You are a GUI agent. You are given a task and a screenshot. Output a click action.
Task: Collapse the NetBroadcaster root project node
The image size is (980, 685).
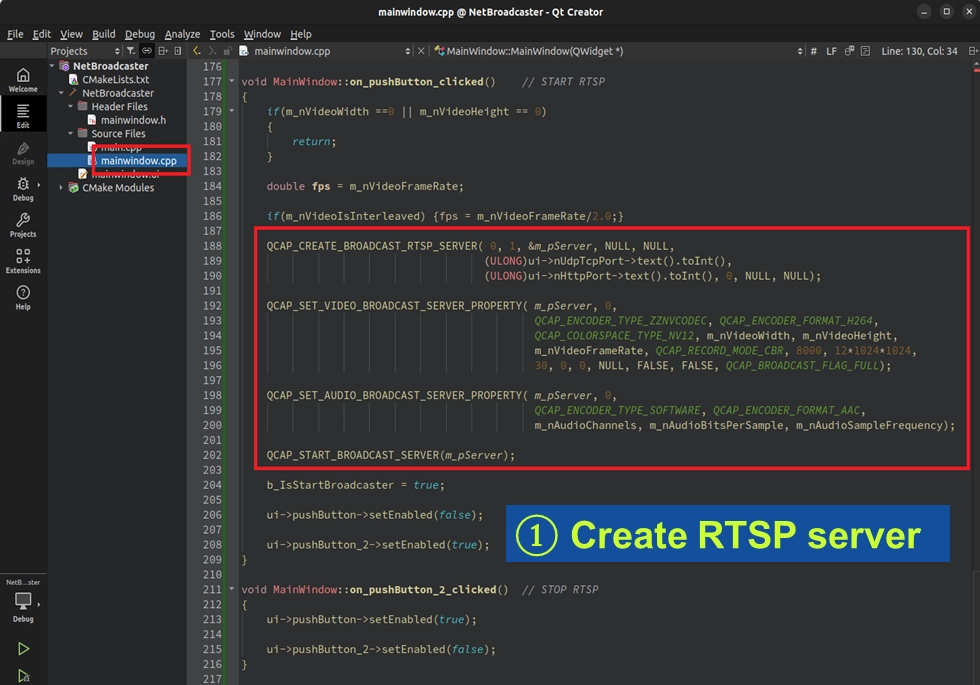coord(52,66)
